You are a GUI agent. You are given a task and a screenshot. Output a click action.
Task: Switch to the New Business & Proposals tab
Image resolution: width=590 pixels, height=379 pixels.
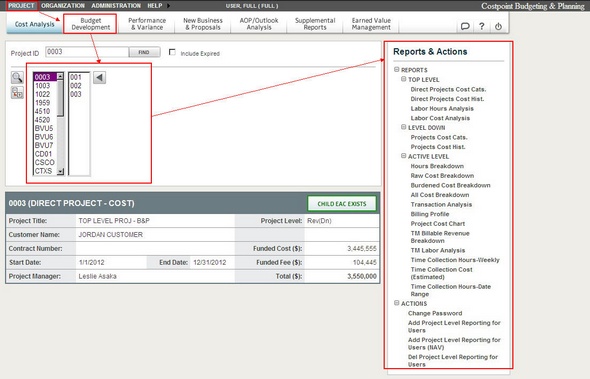click(x=203, y=24)
